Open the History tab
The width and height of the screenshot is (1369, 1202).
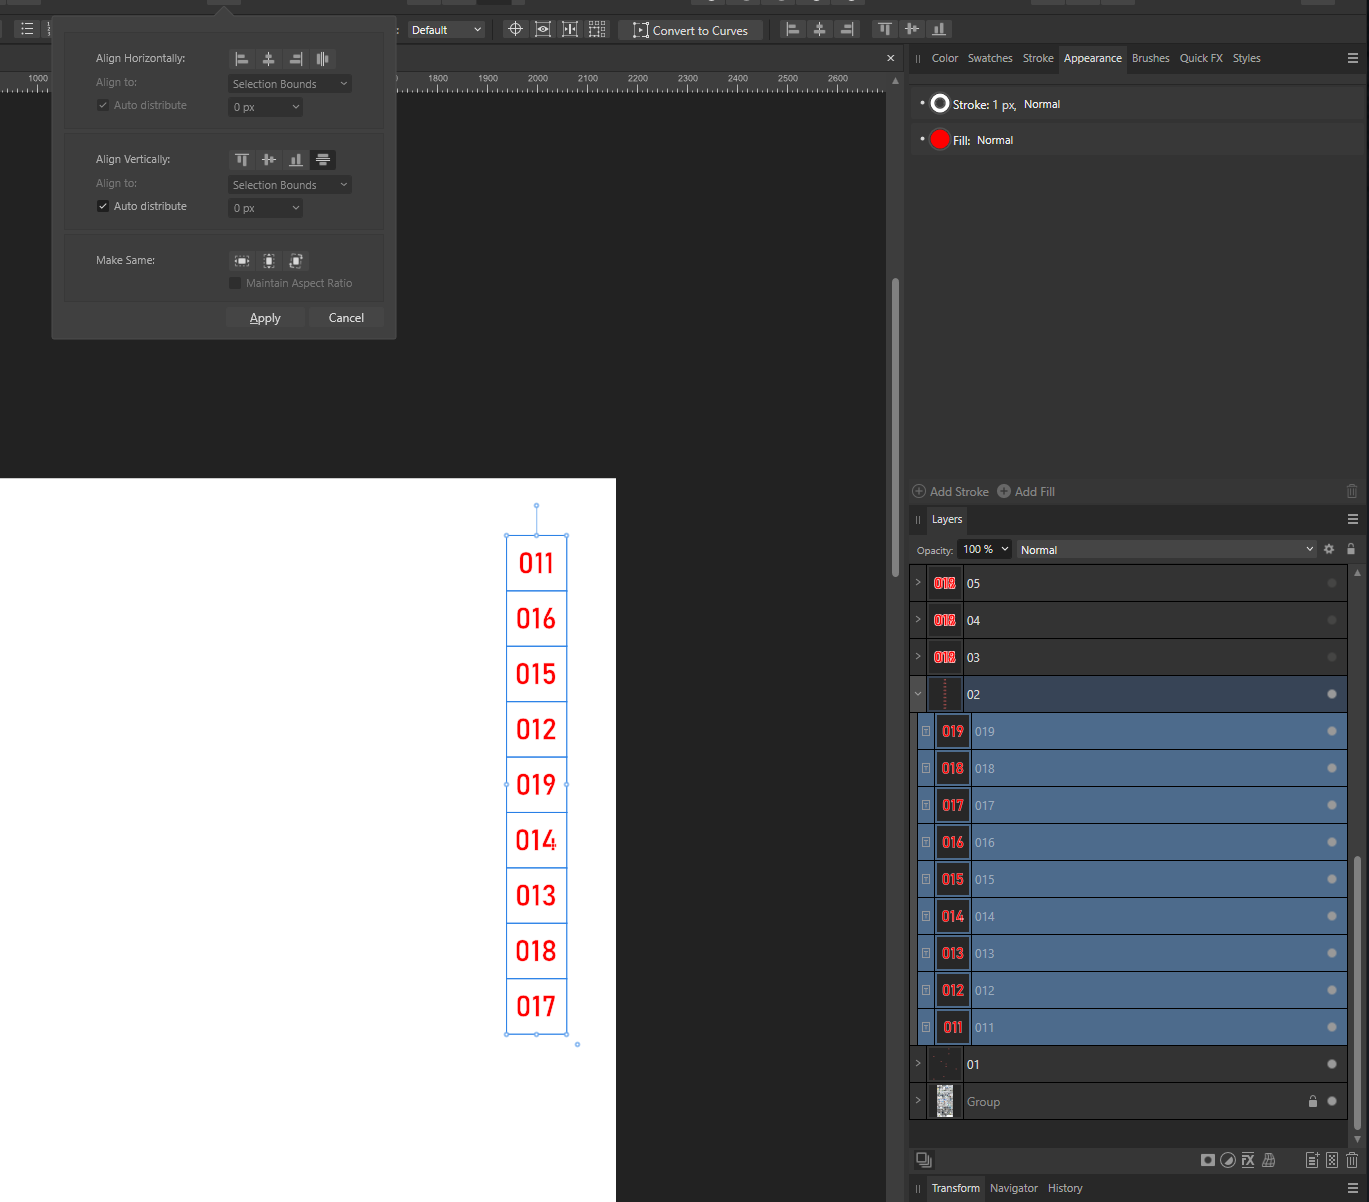coord(1065,1188)
